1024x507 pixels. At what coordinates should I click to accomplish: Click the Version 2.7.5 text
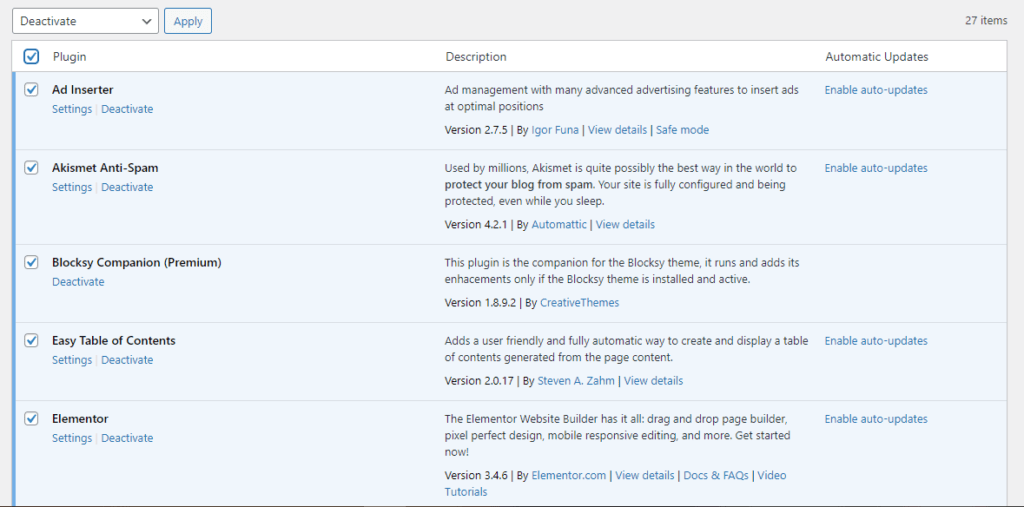coord(476,130)
